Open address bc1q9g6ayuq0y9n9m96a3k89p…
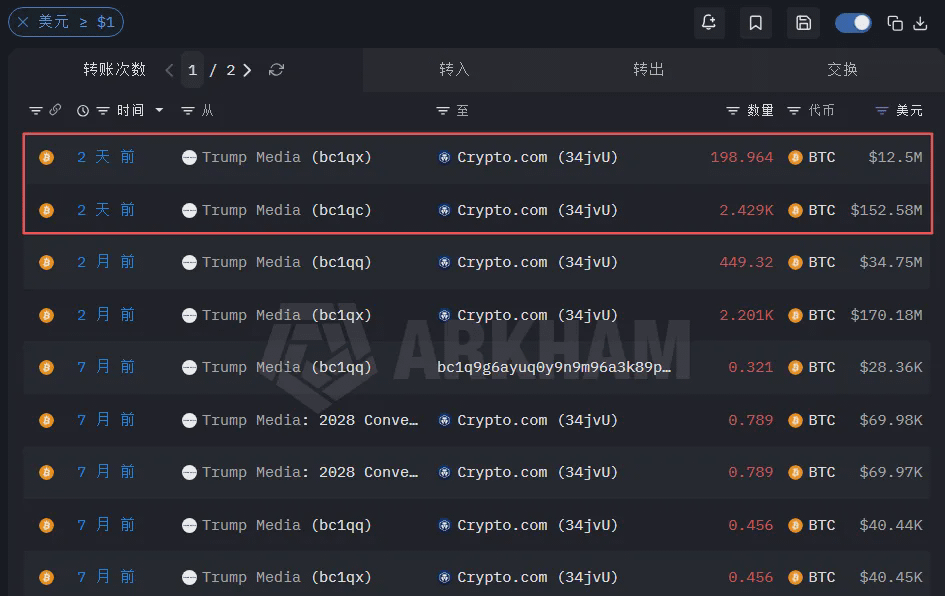 [x=554, y=368]
